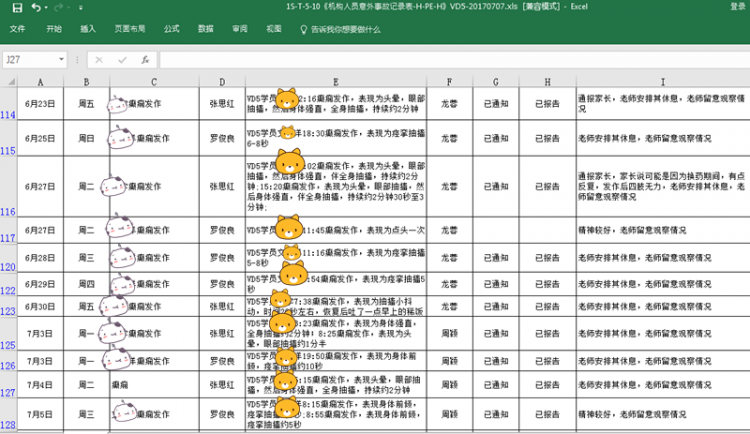Expand the Name Box dropdown arrow
Screen dimensions: 750x434
pos(61,60)
